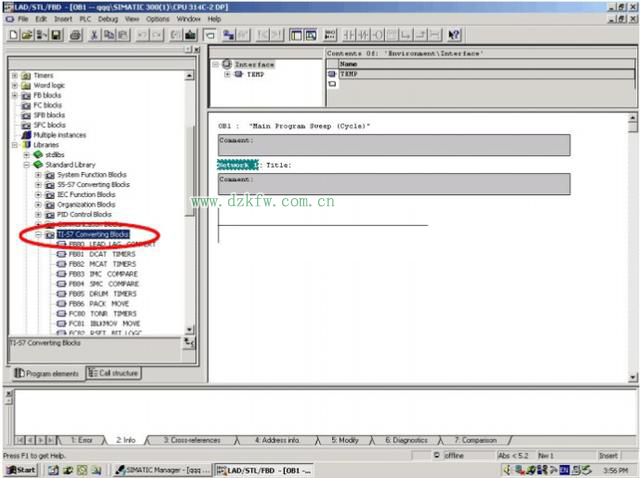The height and width of the screenshot is (478, 640).
Task: Switch to the 3: Cross-references tab
Action: pos(191,440)
